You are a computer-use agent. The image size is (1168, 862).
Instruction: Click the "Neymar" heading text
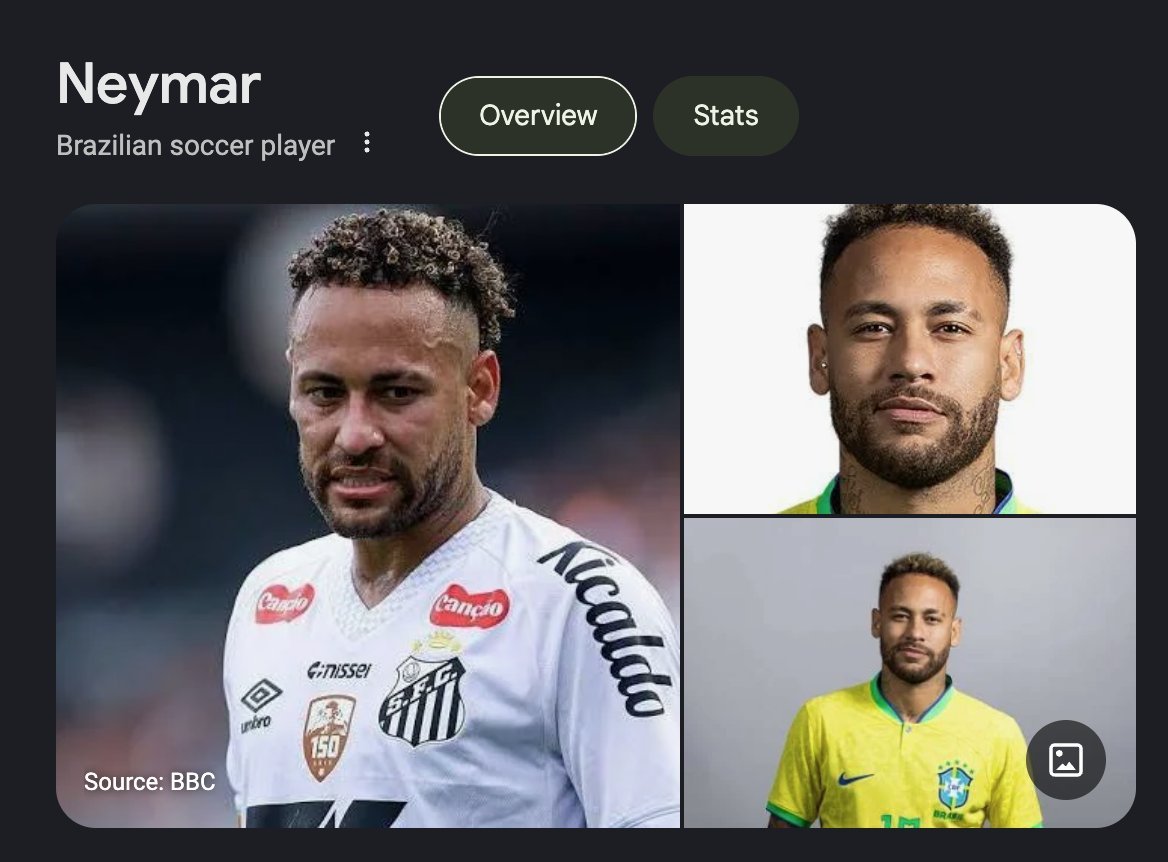[x=159, y=84]
